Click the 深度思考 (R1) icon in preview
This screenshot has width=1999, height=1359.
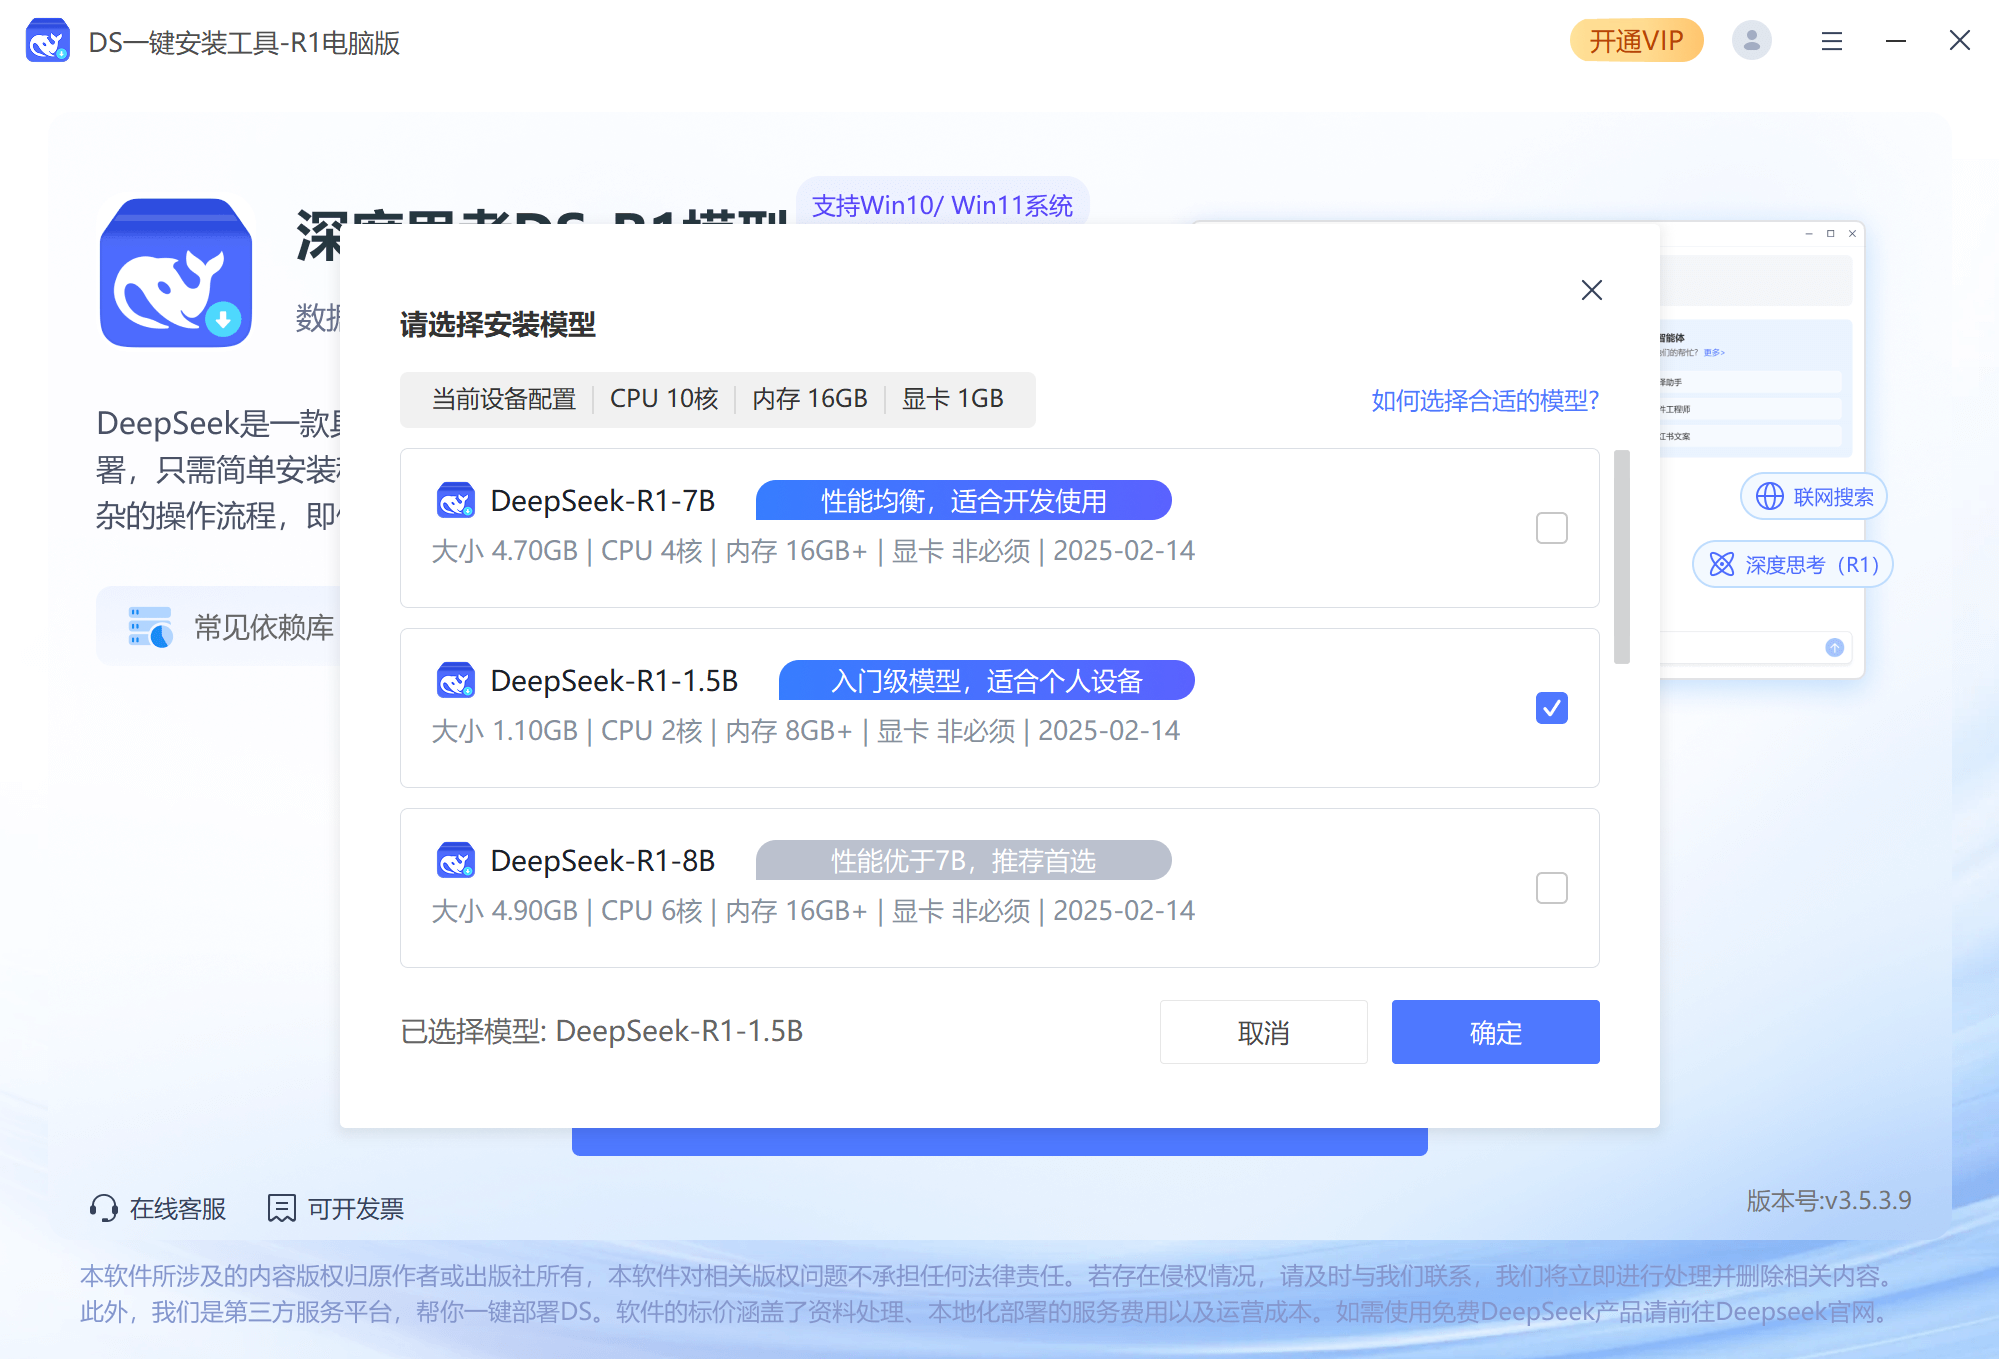pos(1721,565)
